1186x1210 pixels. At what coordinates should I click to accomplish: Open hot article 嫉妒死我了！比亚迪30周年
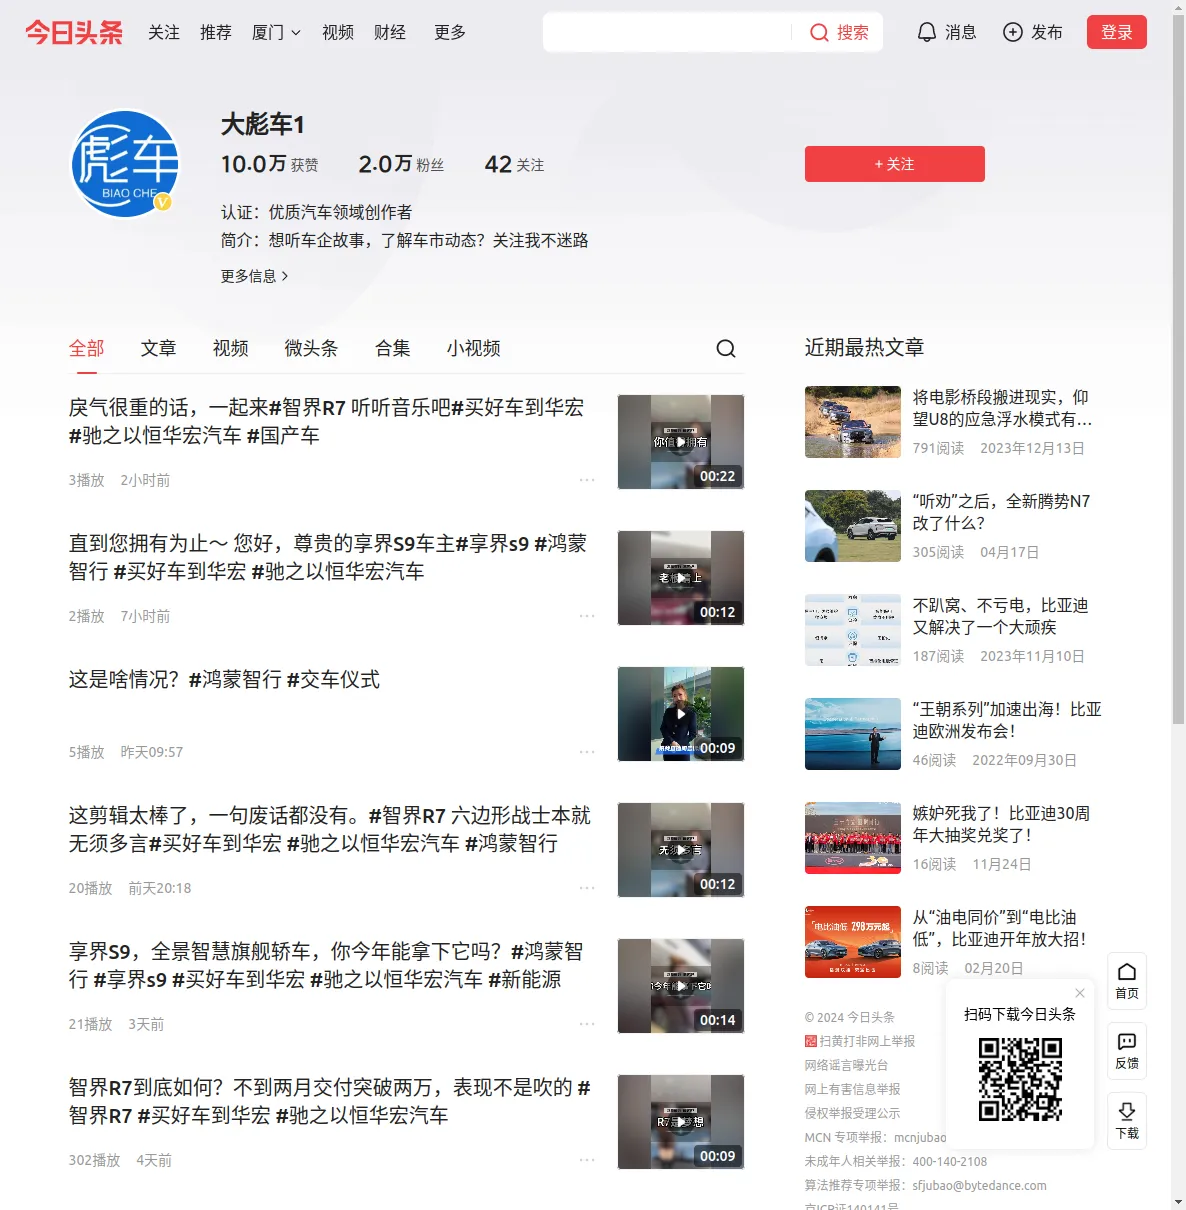click(1001, 824)
